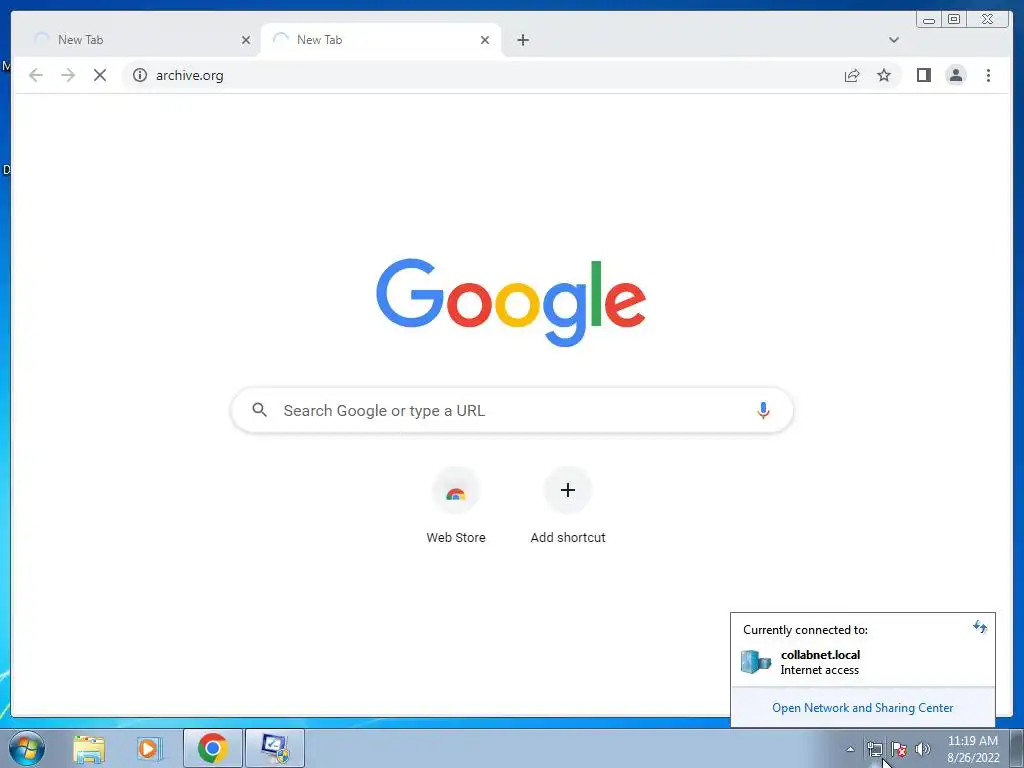Launch Windows Media Player from taskbar
This screenshot has height=768, width=1024.
click(x=149, y=748)
